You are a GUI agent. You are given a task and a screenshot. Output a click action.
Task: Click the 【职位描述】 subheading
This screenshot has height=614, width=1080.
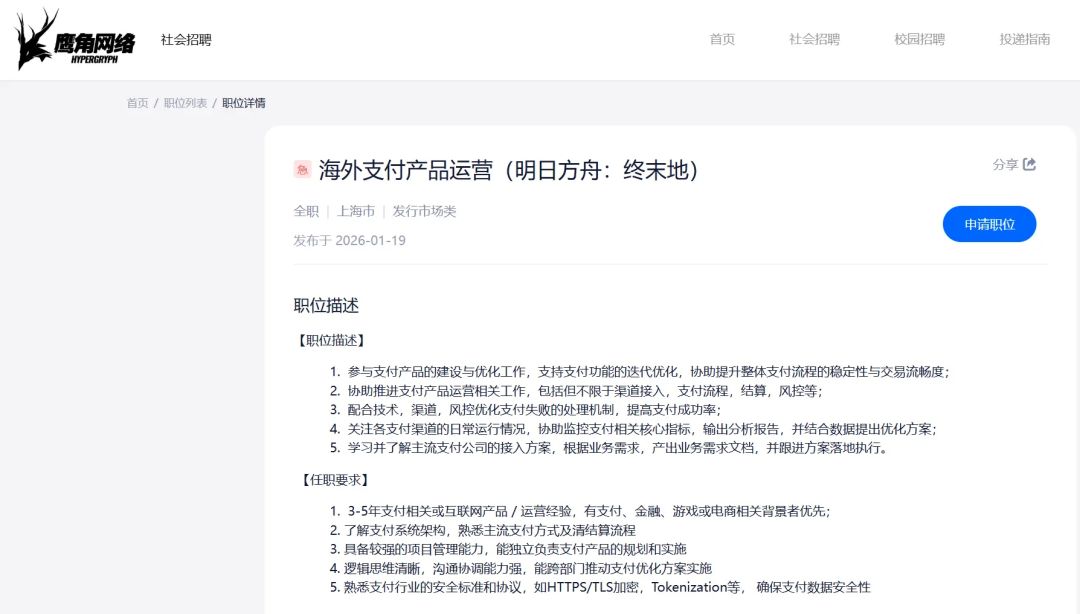pos(331,340)
